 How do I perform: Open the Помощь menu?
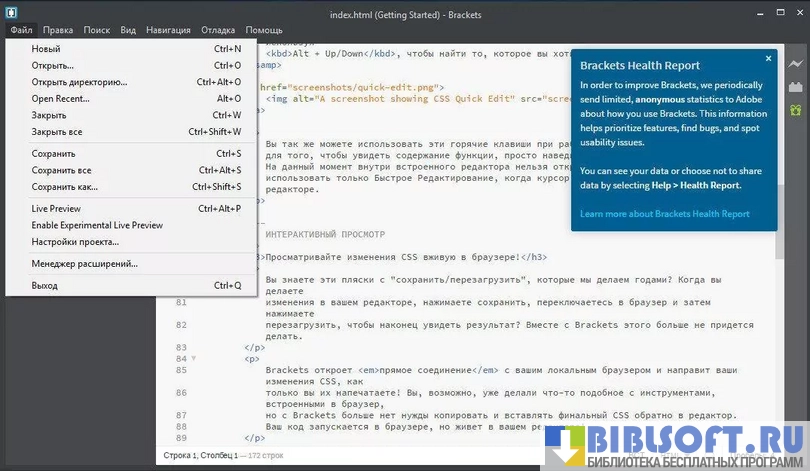tap(264, 31)
